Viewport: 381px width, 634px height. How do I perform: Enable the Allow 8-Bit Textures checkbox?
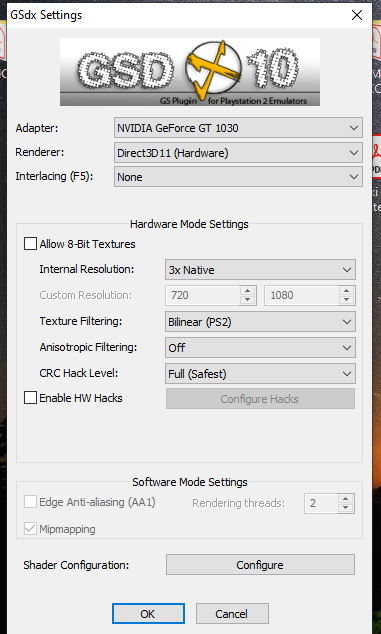click(x=30, y=244)
